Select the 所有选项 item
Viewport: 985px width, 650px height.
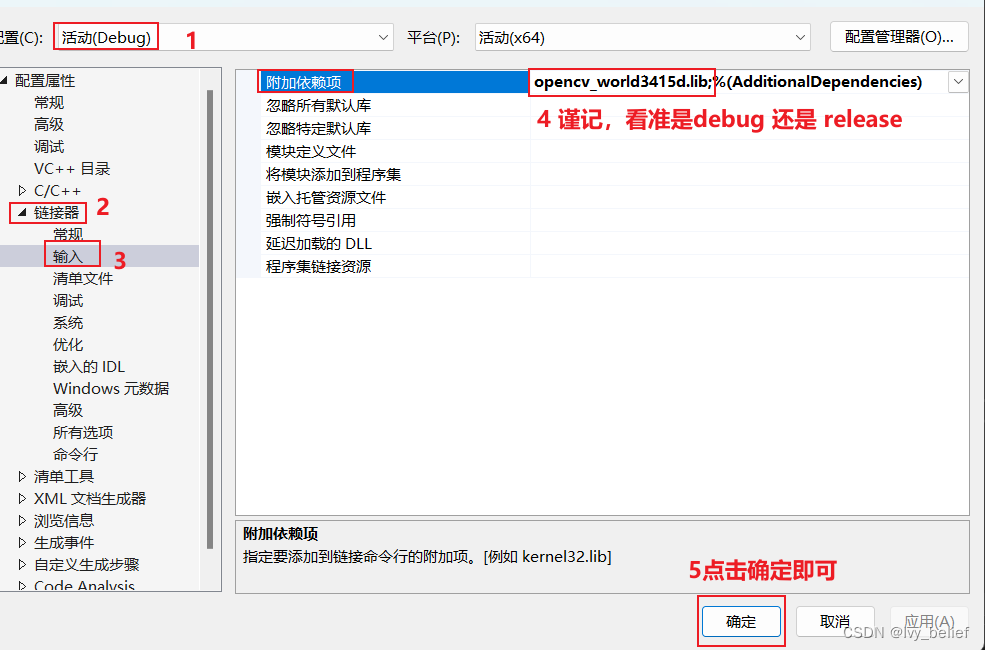(83, 432)
